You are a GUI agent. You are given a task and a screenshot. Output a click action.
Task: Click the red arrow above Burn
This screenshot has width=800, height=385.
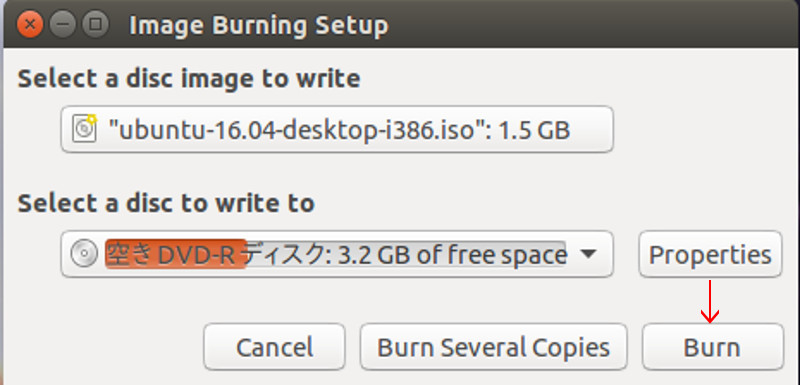[709, 301]
